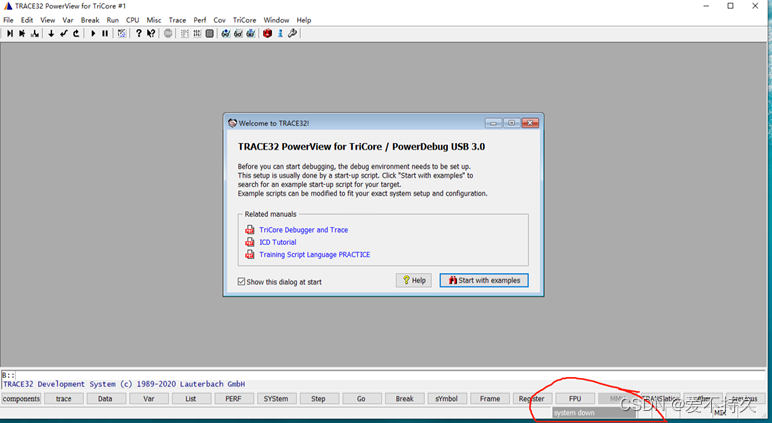Open the View menu
772x423 pixels.
click(48, 20)
